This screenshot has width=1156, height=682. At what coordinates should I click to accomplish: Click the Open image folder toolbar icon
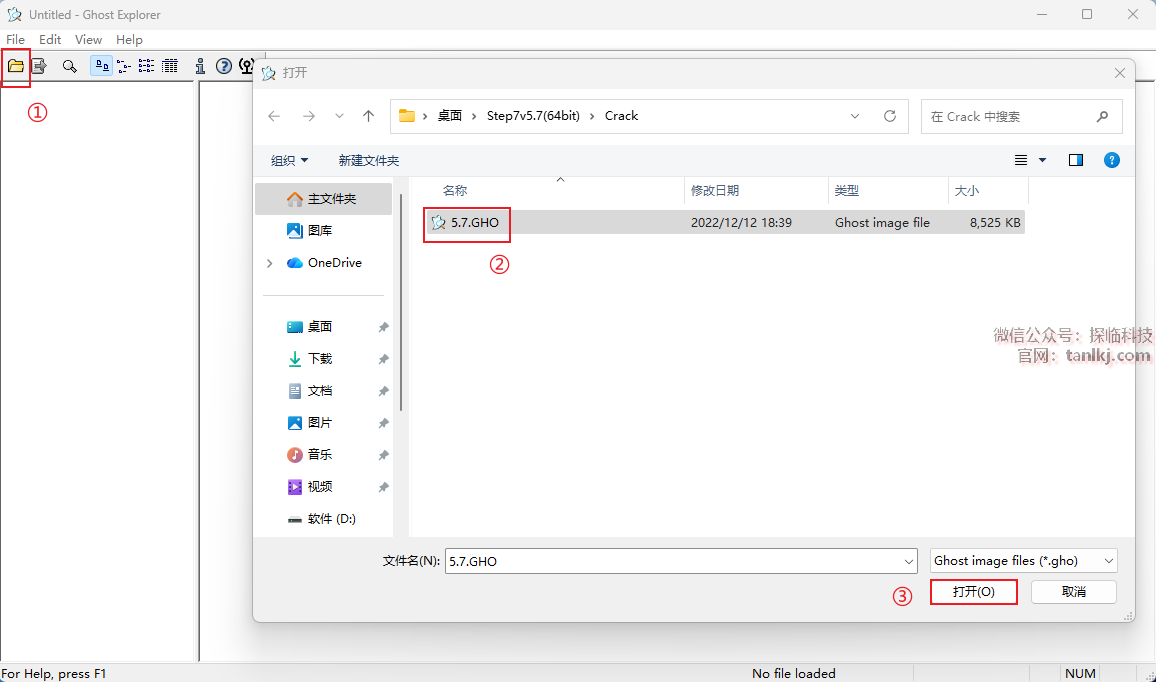tap(15, 66)
